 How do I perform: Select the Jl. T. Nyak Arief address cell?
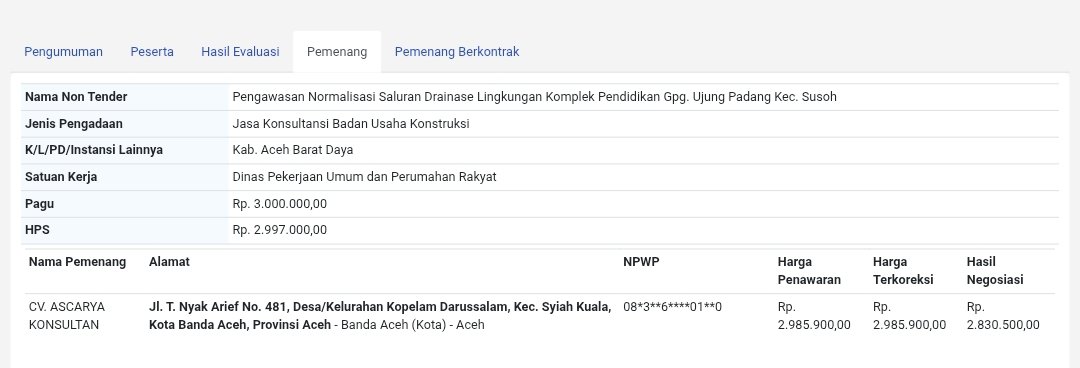[380, 316]
